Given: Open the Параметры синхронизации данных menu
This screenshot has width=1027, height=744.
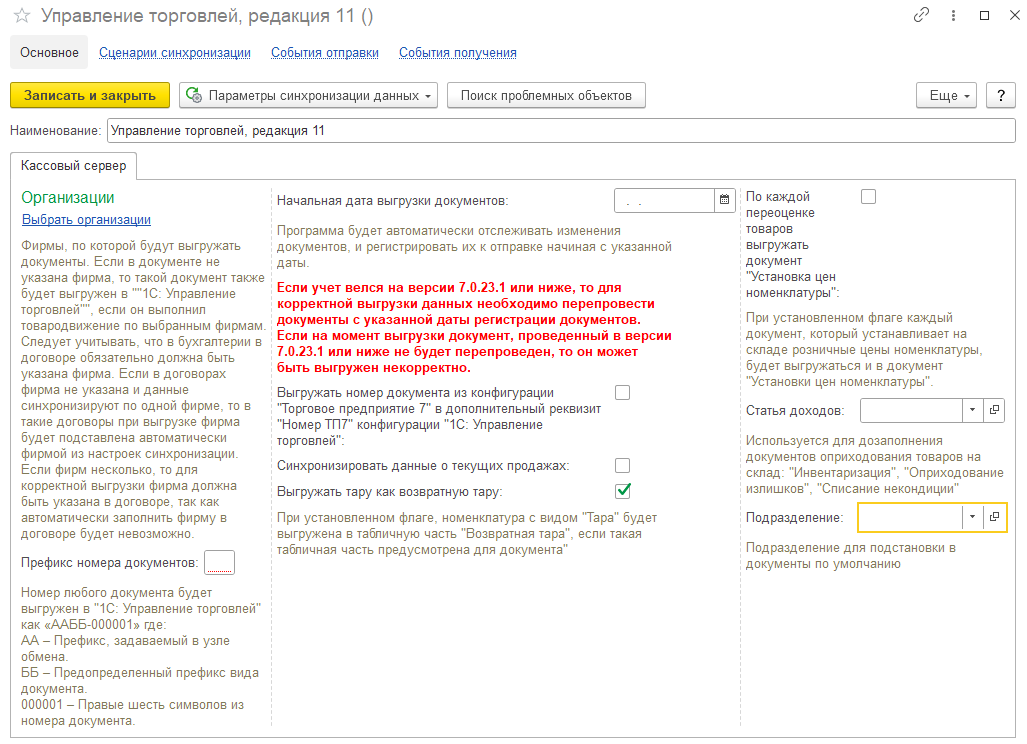Looking at the screenshot, I should pos(309,95).
